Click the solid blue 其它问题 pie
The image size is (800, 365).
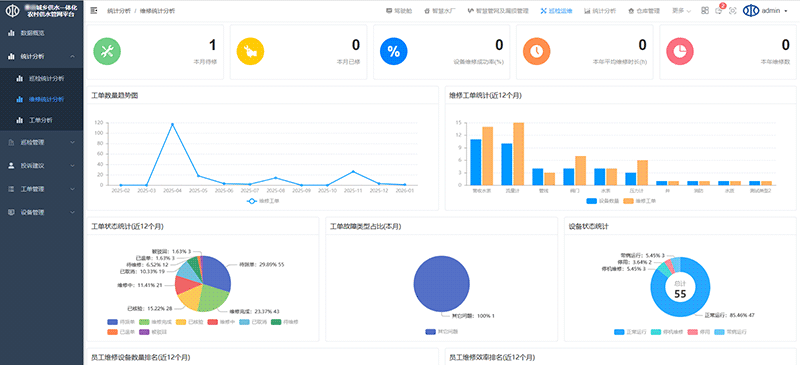tap(441, 283)
